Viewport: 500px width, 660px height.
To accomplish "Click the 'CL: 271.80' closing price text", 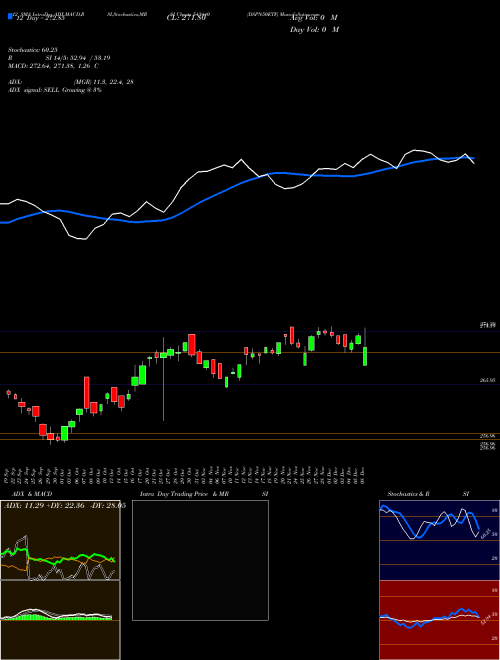I will click(x=186, y=18).
